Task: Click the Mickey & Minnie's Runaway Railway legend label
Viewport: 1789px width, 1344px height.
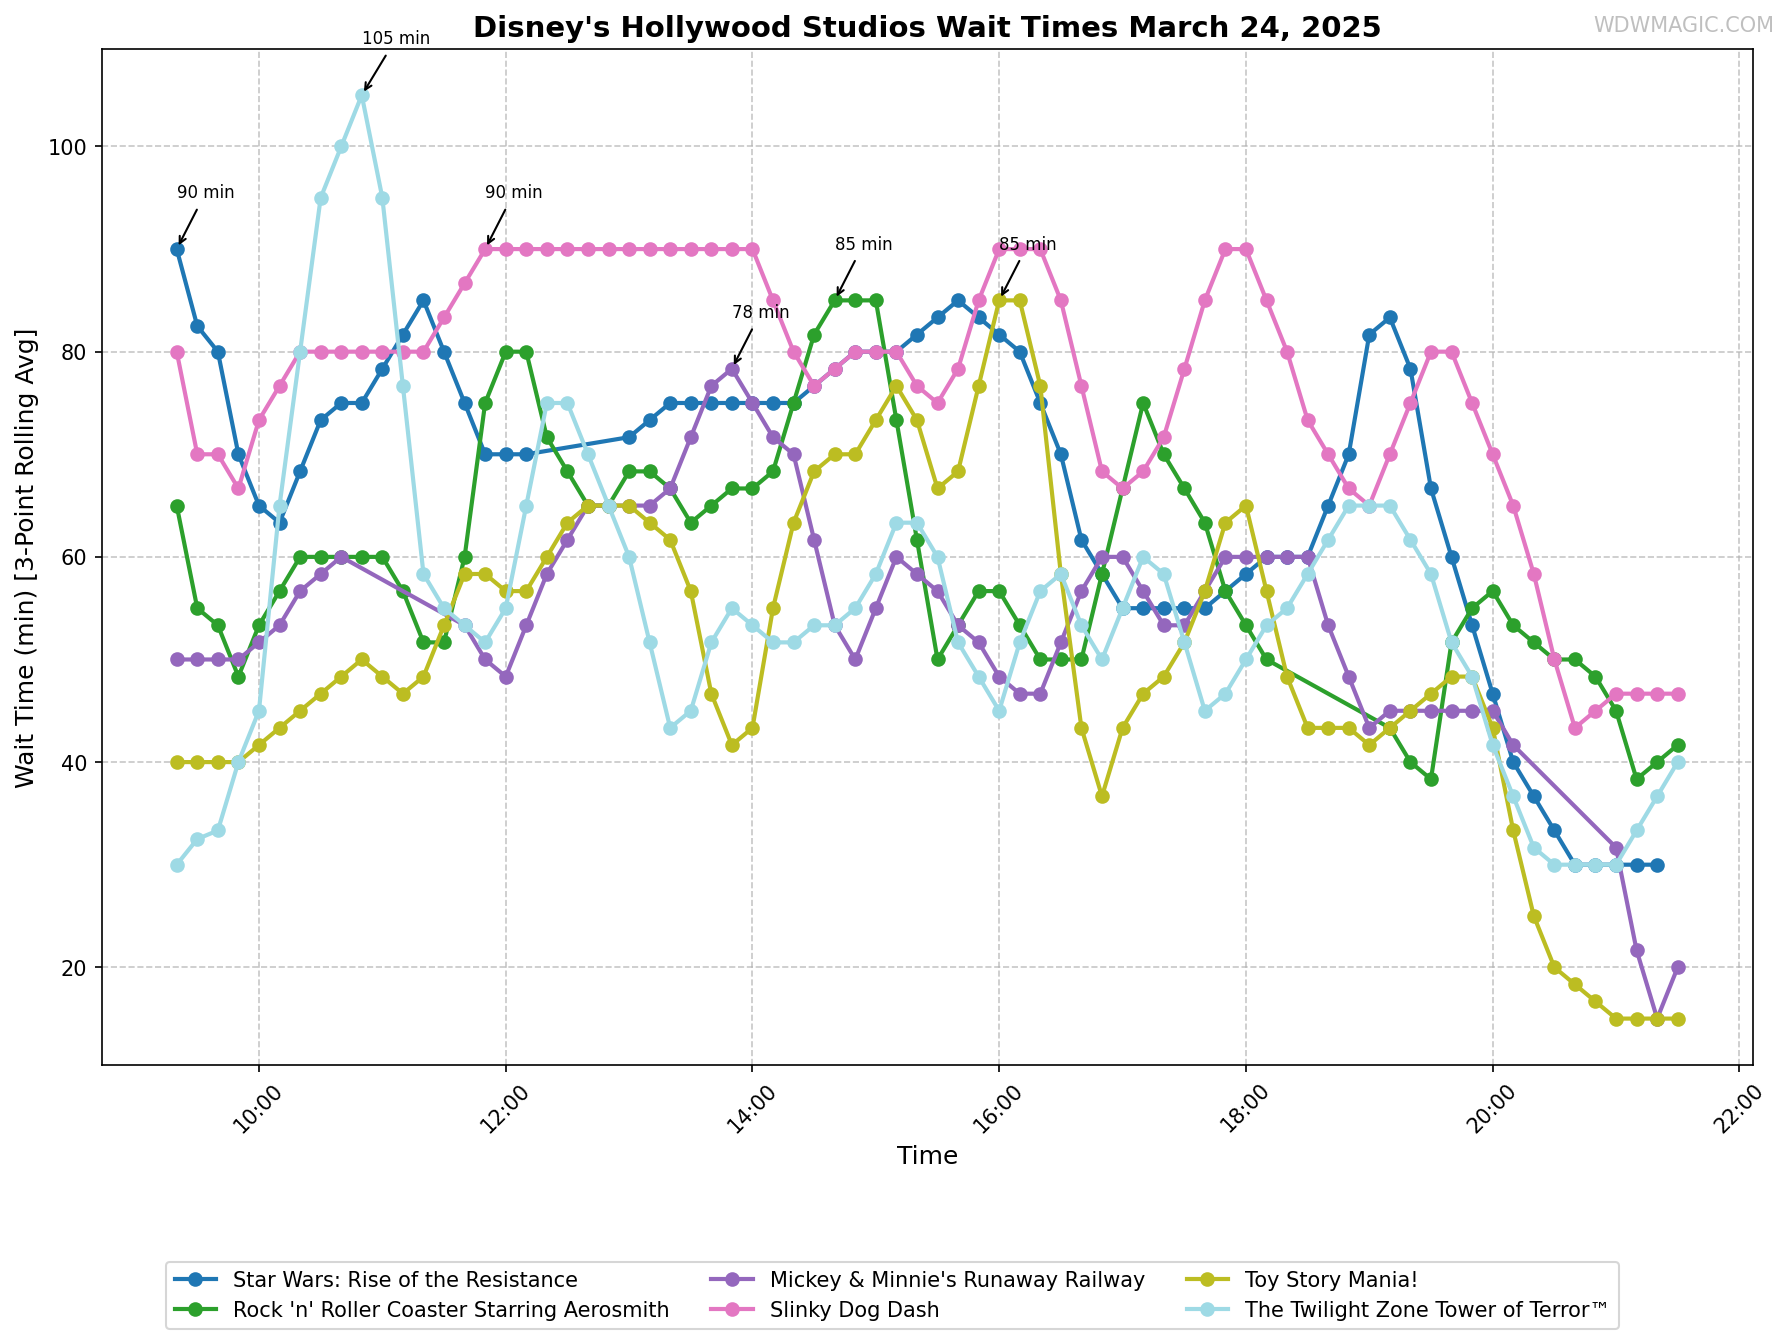Action: [957, 1280]
